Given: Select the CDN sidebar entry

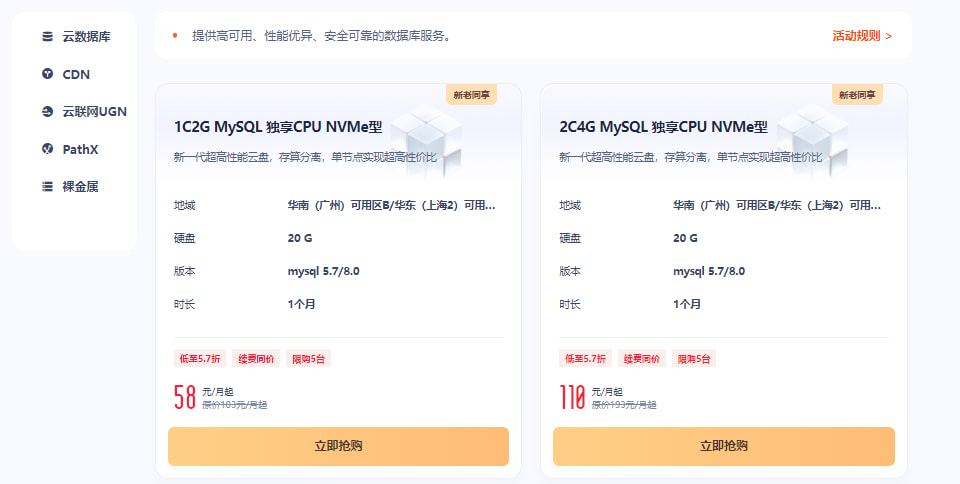Looking at the screenshot, I should [x=76, y=74].
